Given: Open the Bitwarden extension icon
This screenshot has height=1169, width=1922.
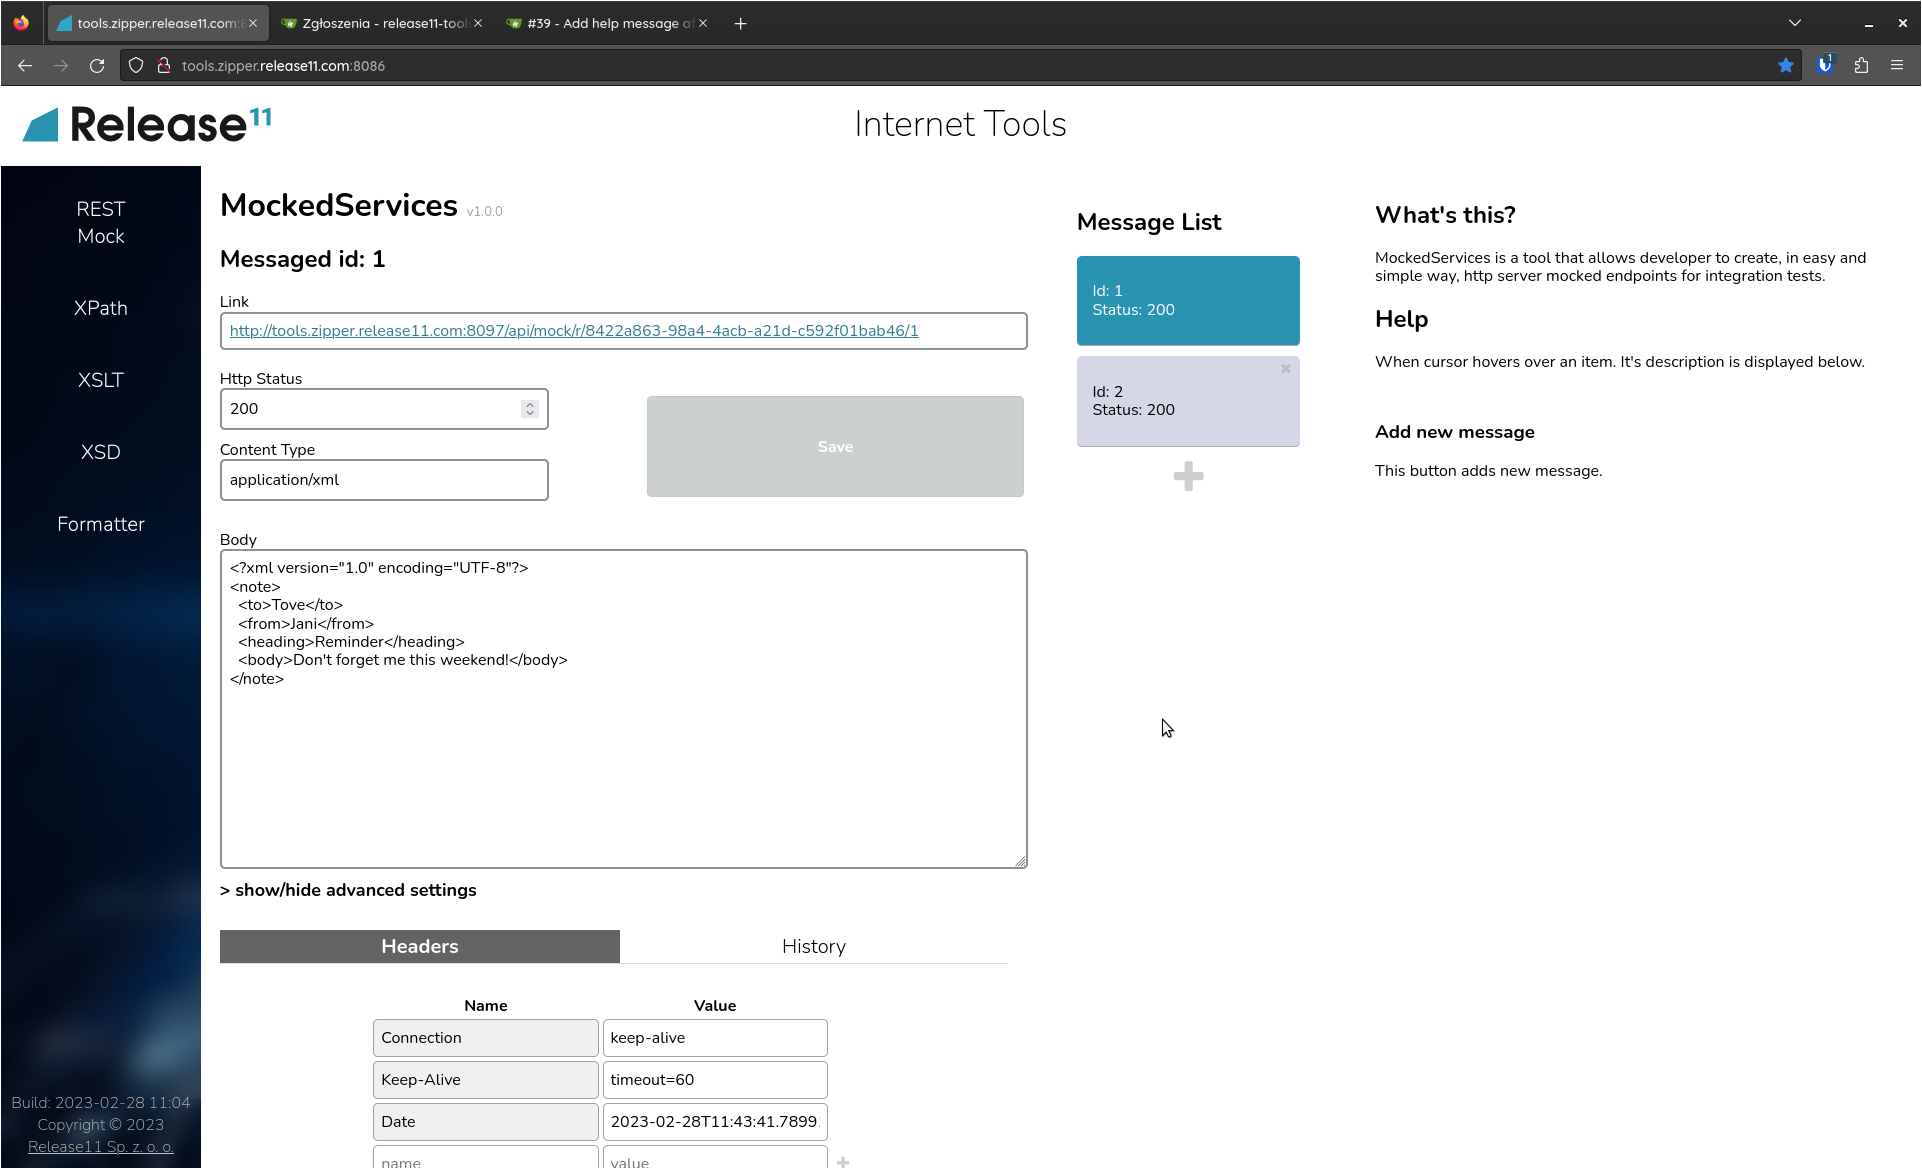Looking at the screenshot, I should click(x=1825, y=66).
